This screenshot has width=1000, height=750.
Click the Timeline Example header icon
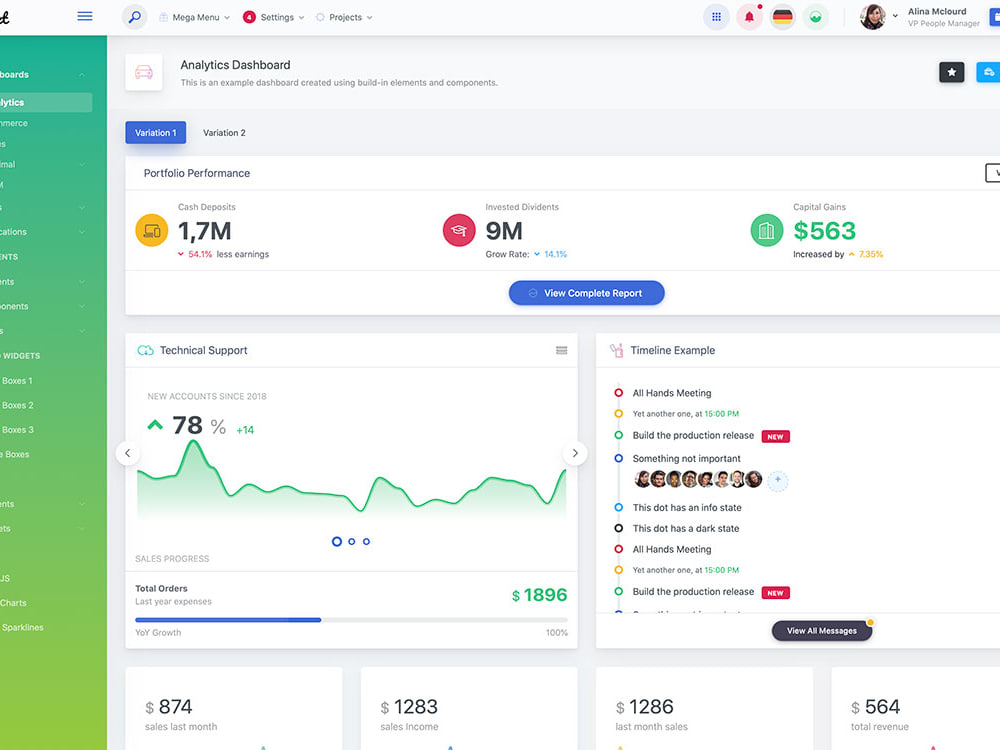click(616, 350)
